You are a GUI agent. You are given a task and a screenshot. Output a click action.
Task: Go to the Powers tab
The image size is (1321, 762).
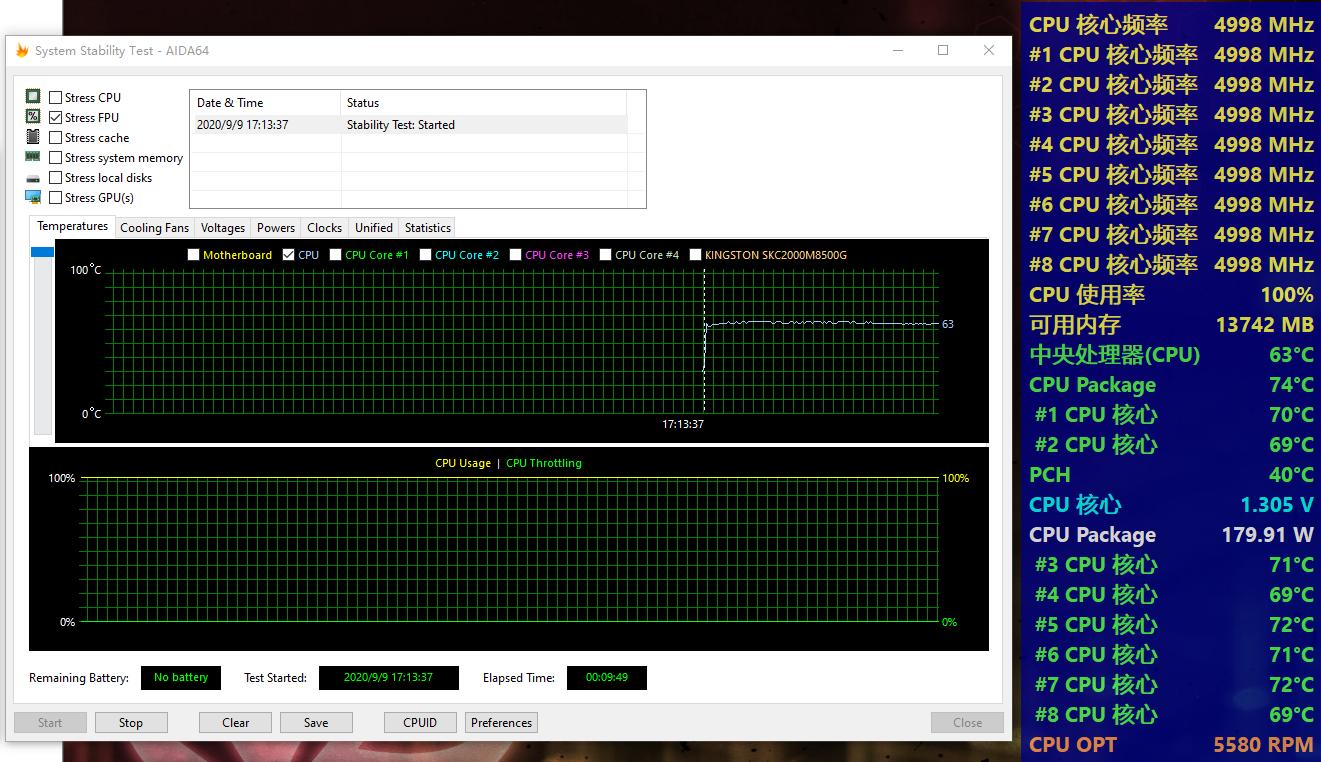[276, 228]
